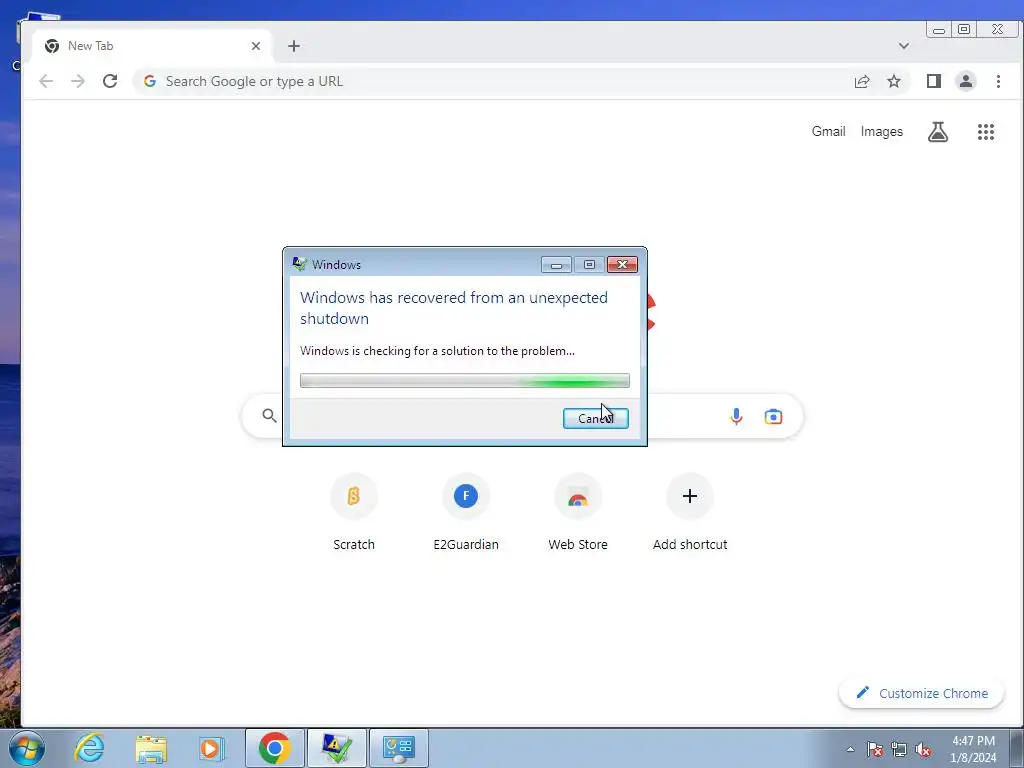Switch to Chrome in the taskbar
This screenshot has width=1024, height=768.
coord(274,748)
